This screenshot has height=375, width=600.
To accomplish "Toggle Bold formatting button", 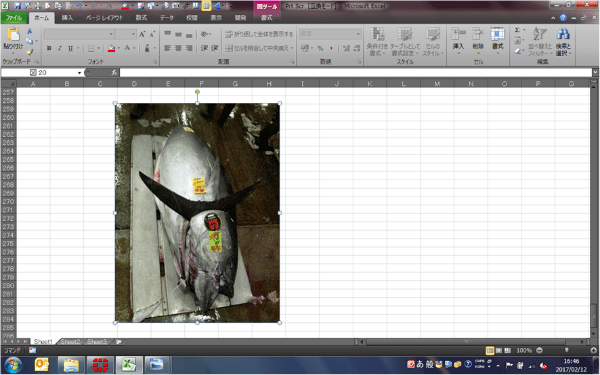I will [49, 48].
